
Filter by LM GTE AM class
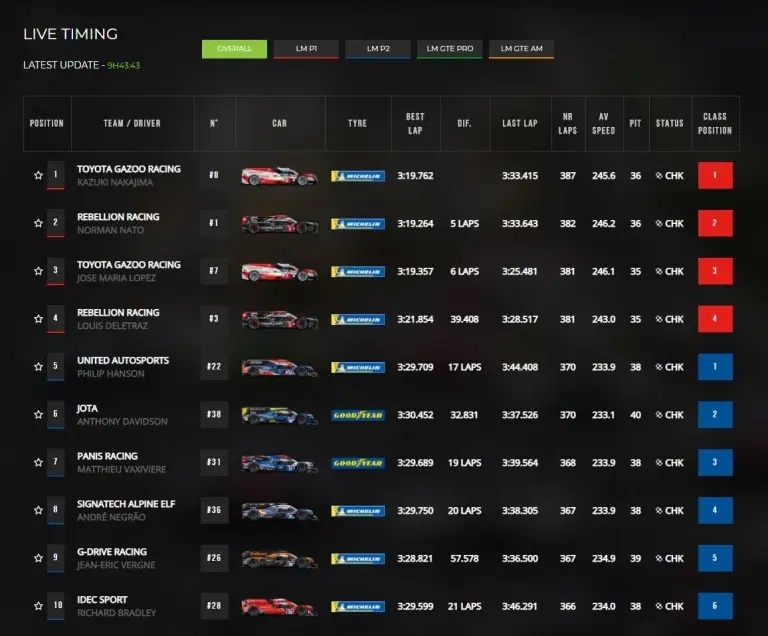click(x=521, y=48)
